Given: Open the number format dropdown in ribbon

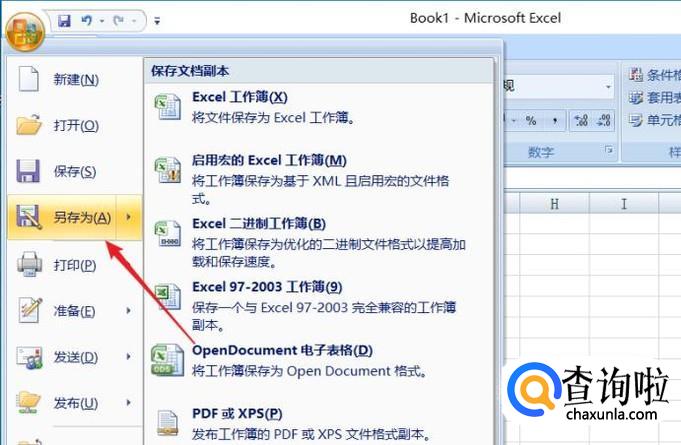Looking at the screenshot, I should (x=608, y=87).
